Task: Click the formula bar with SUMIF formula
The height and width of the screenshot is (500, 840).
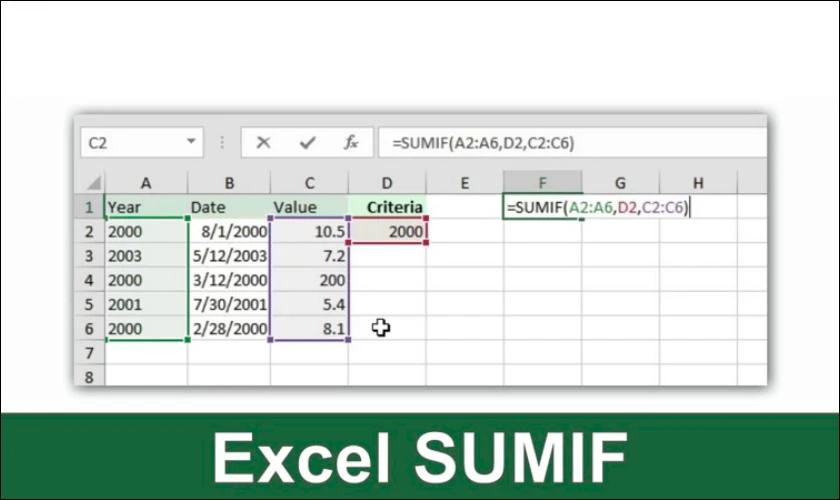Action: click(573, 143)
